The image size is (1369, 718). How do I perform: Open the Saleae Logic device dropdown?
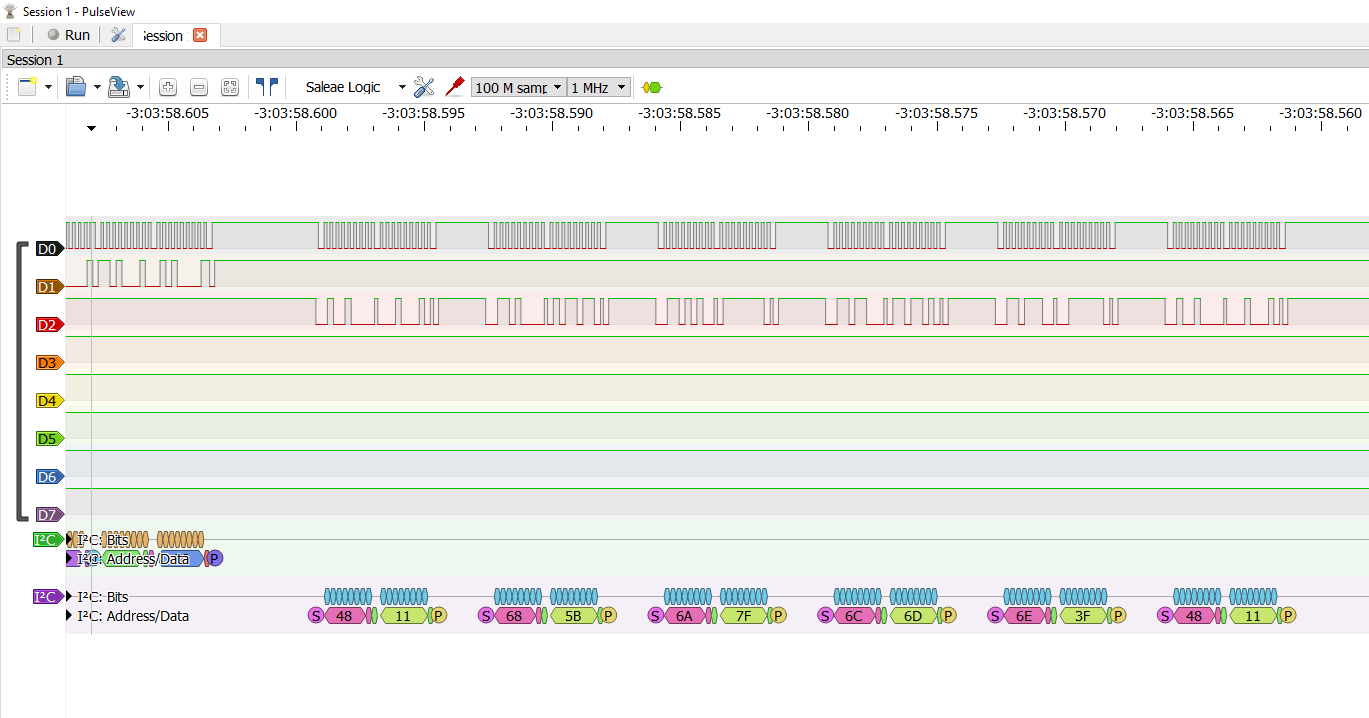355,87
